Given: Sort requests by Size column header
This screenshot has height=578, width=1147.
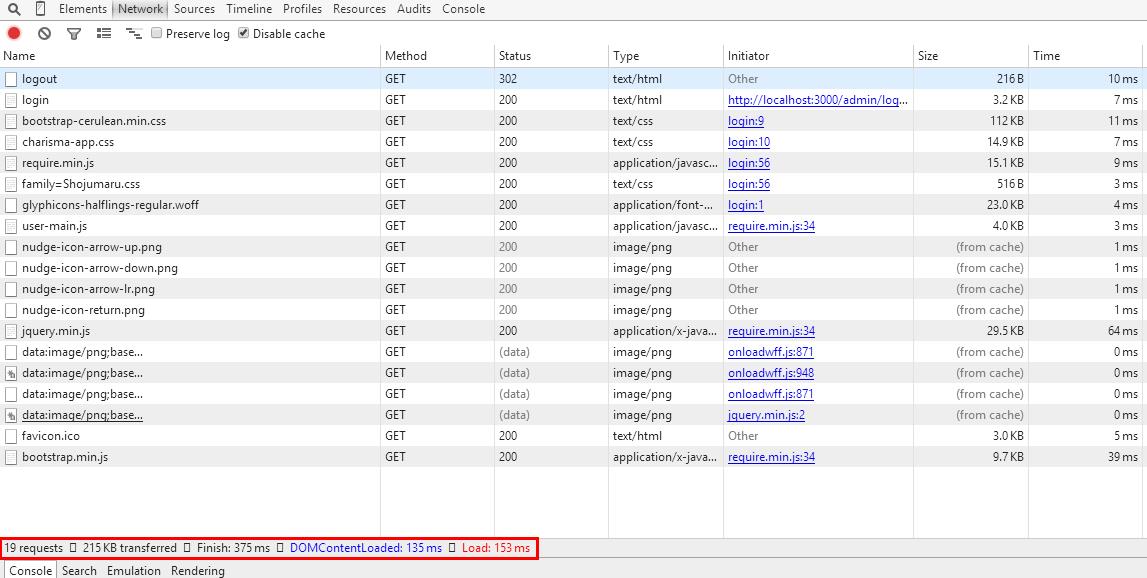Looking at the screenshot, I should click(x=928, y=56).
